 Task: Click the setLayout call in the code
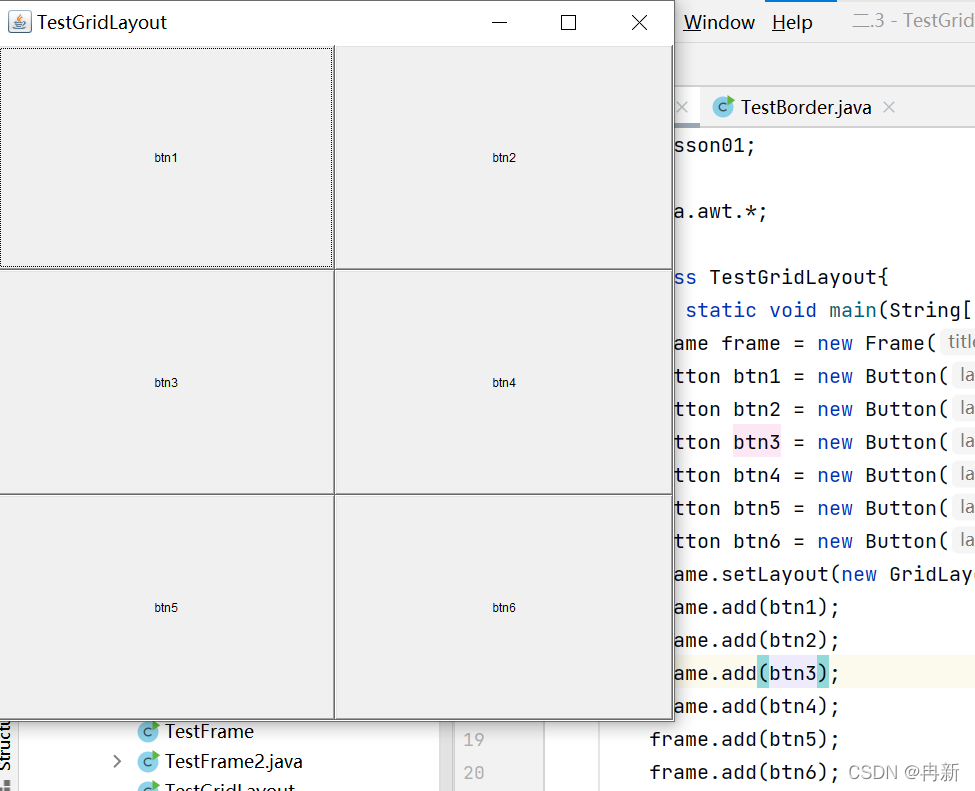pyautogui.click(x=775, y=574)
